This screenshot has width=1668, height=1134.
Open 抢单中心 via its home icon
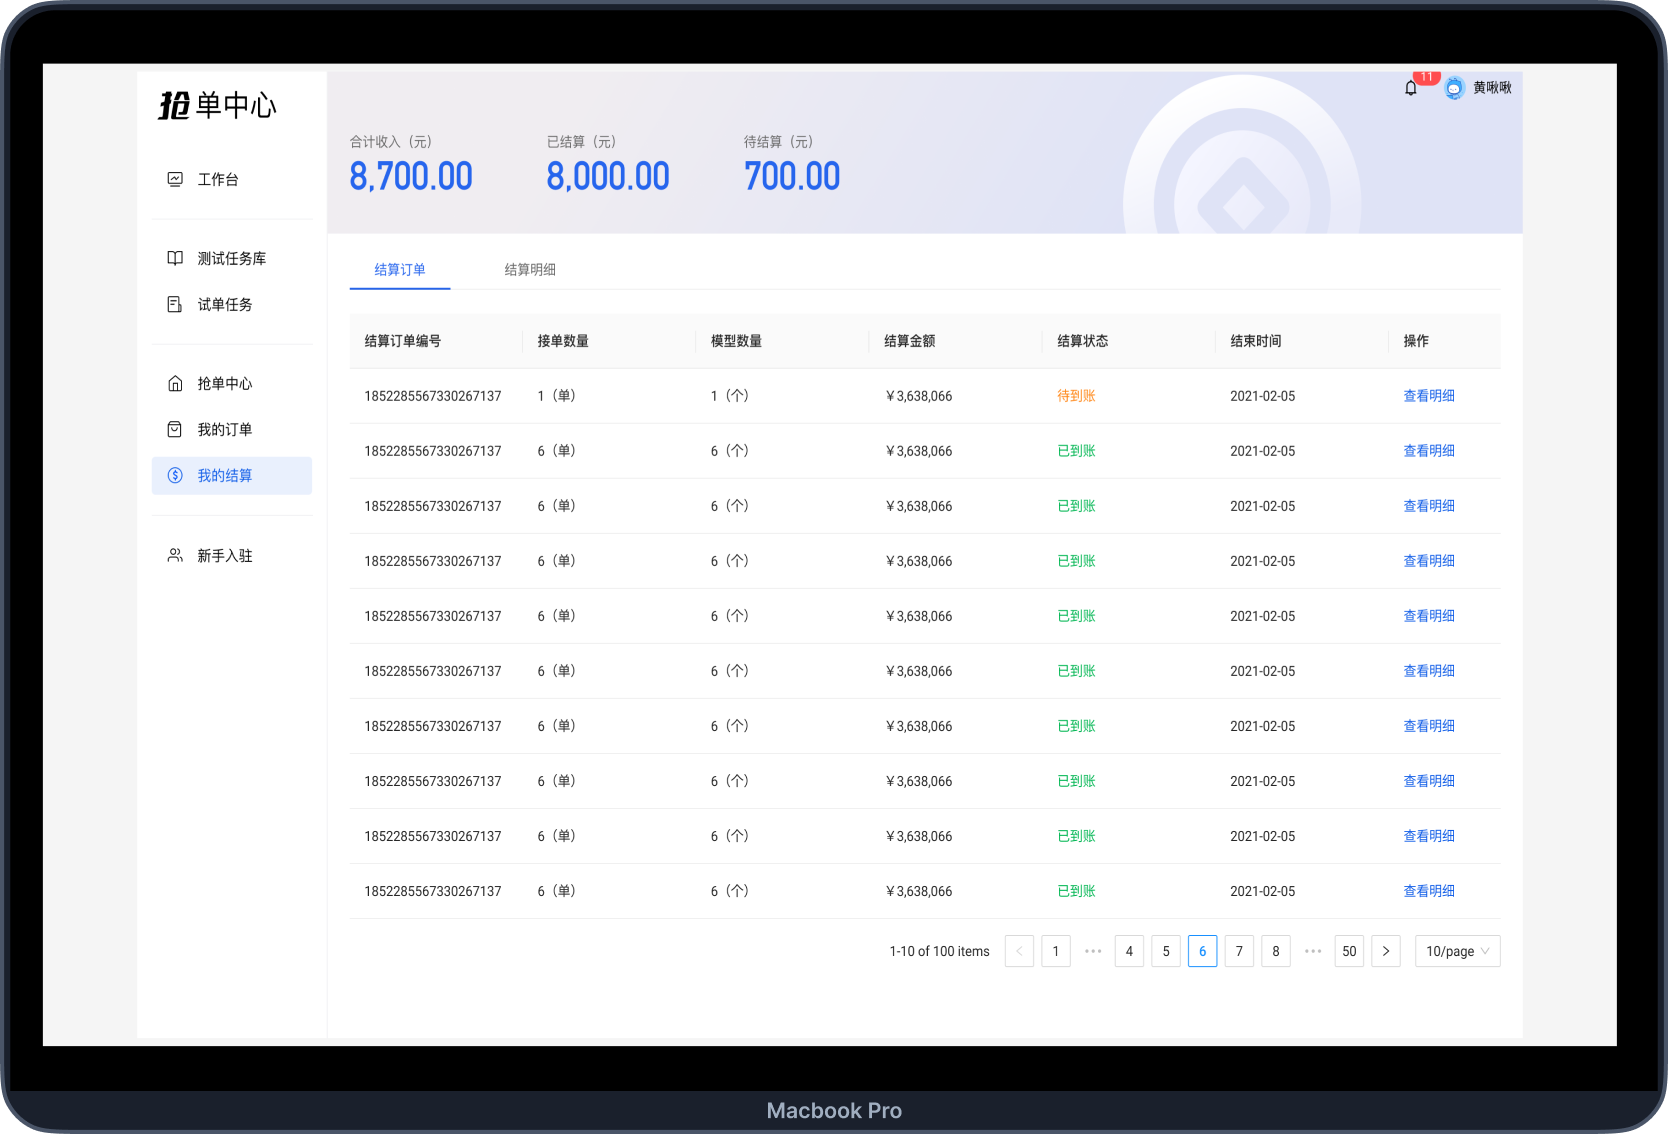[175, 383]
